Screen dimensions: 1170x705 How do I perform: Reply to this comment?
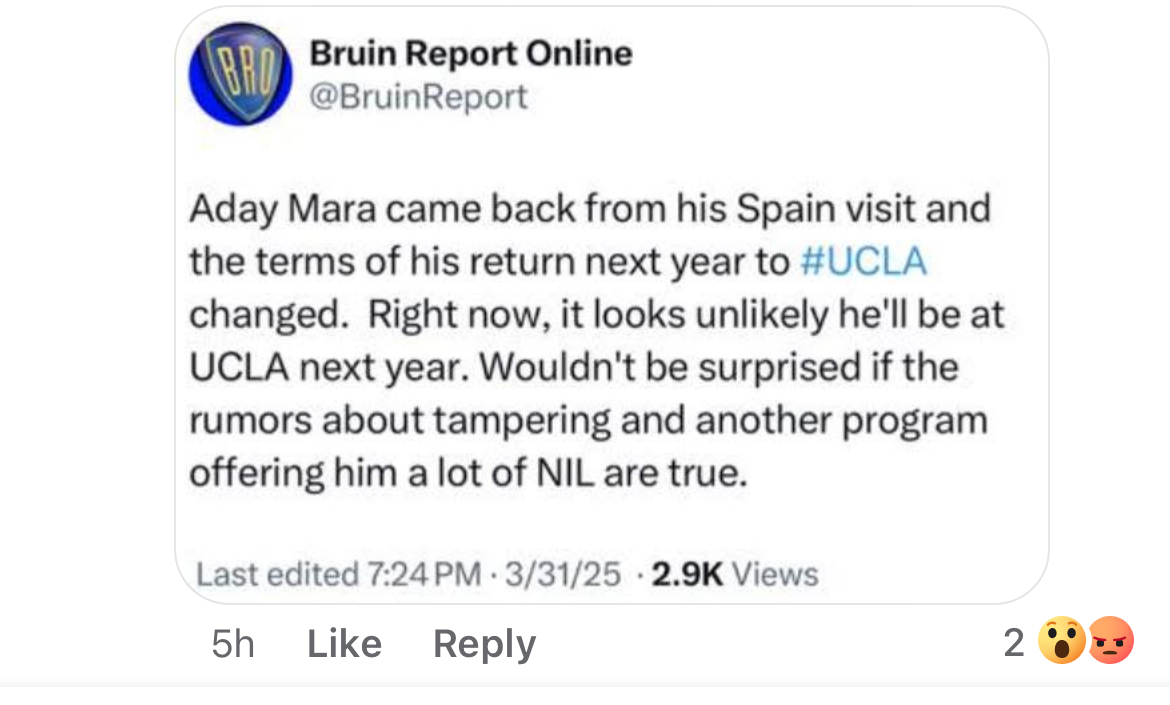[484, 644]
